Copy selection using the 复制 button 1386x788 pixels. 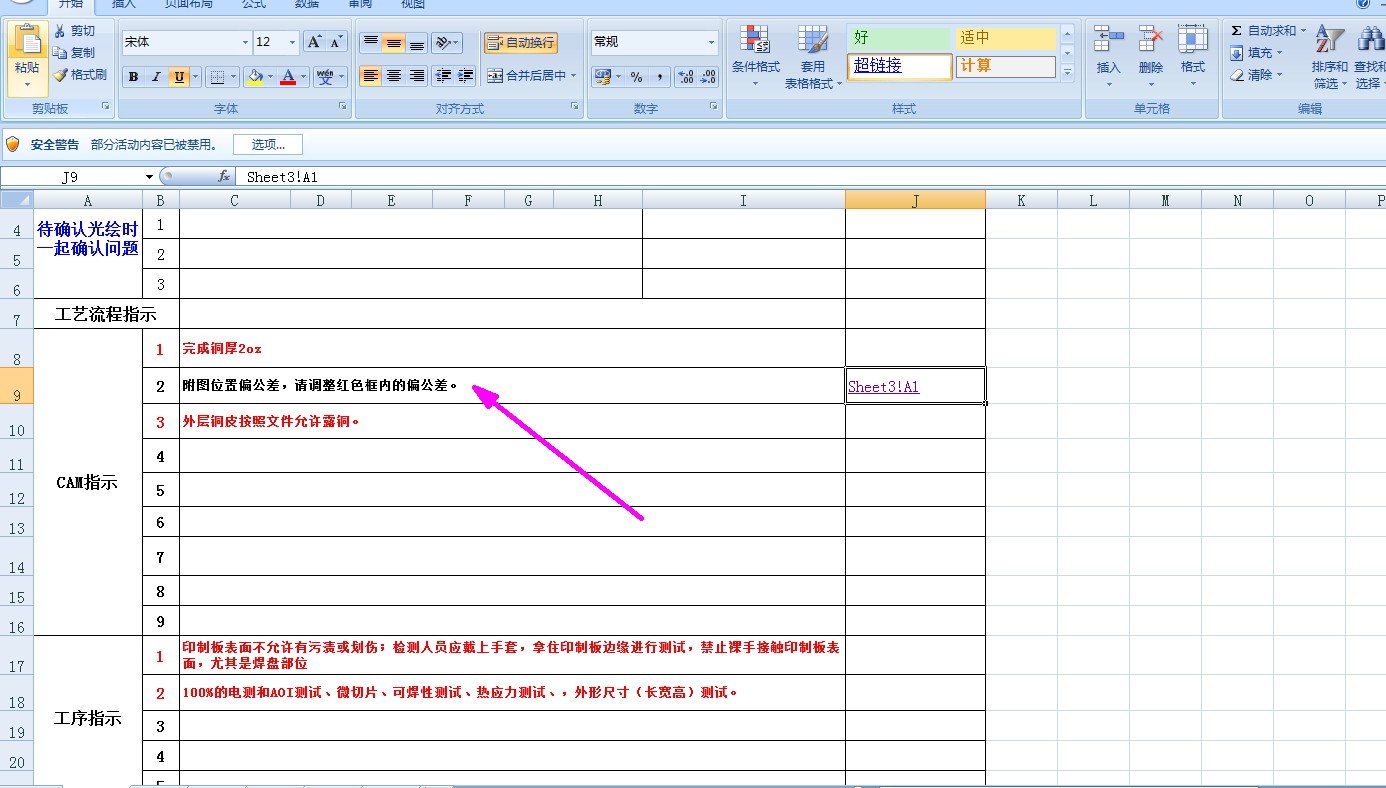click(74, 53)
